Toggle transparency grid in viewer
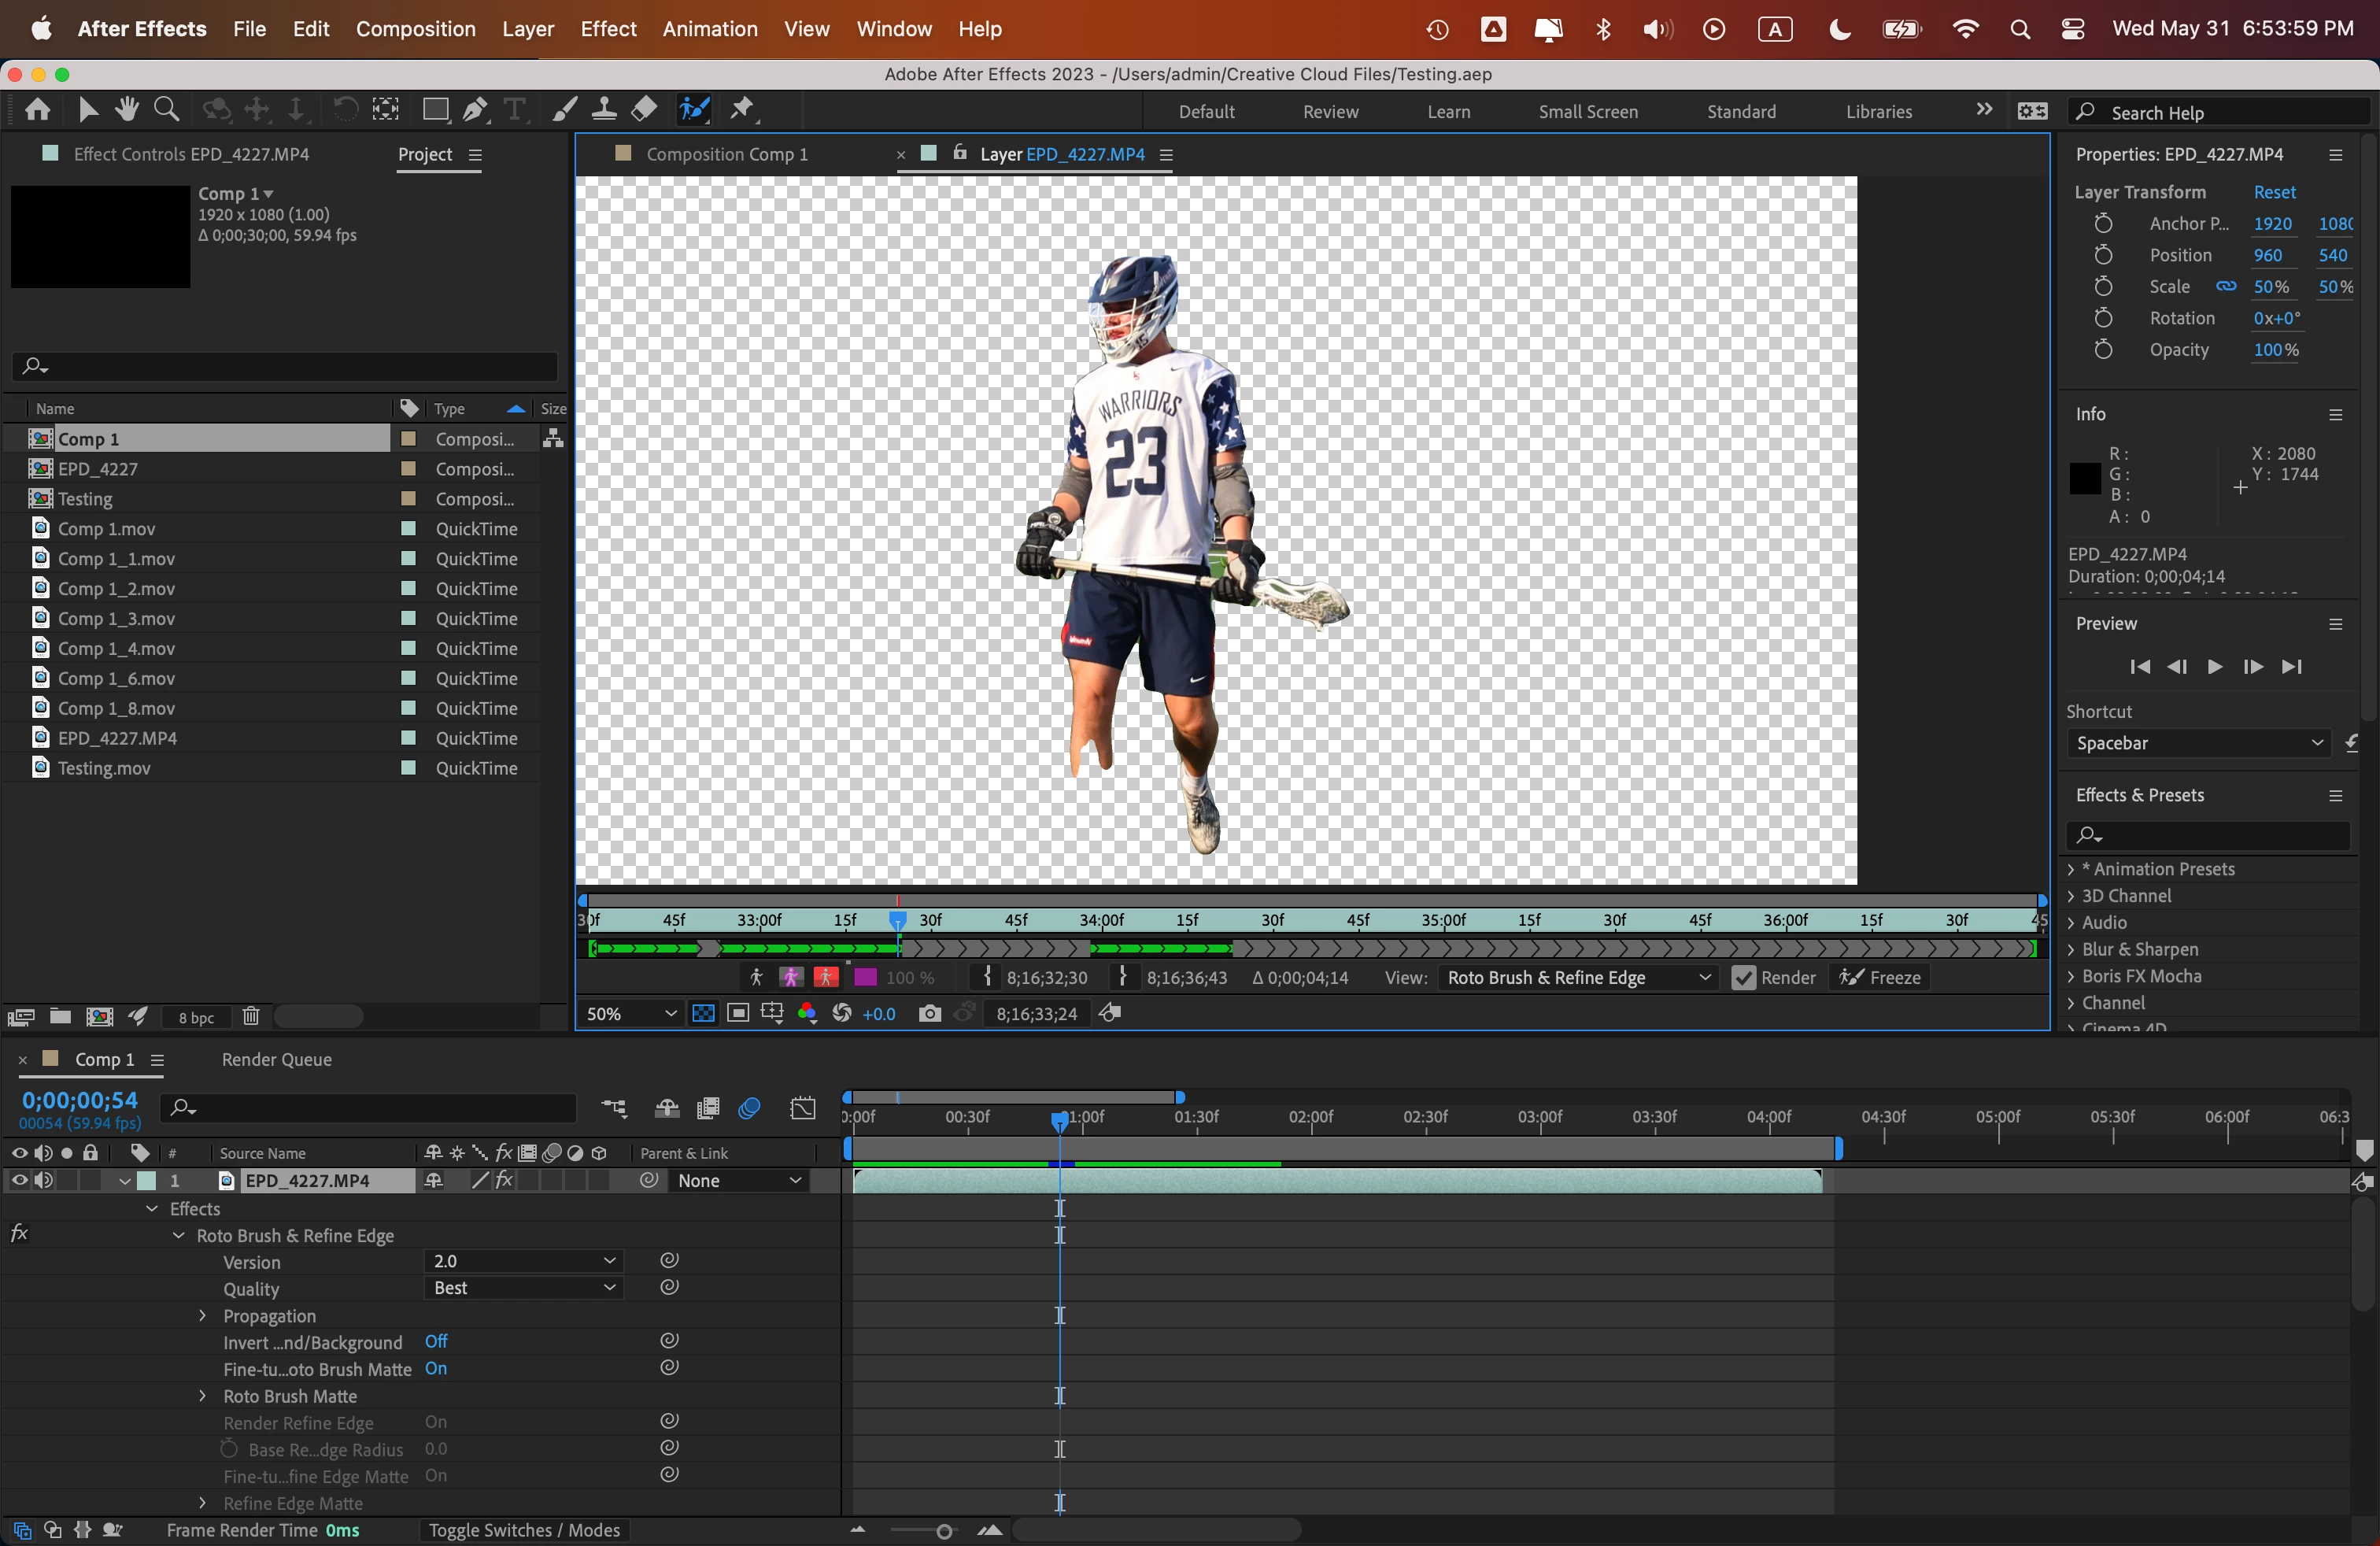 [x=703, y=1013]
